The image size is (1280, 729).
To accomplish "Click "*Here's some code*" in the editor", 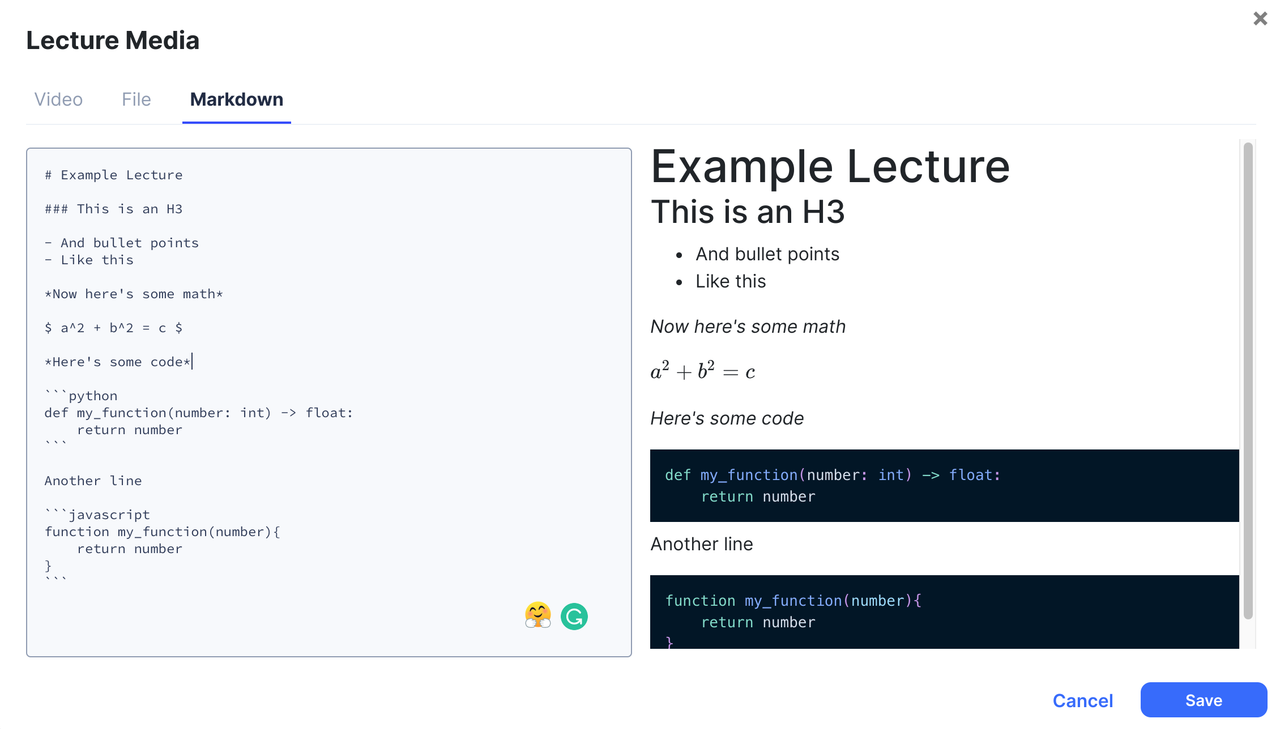I will [x=118, y=362].
